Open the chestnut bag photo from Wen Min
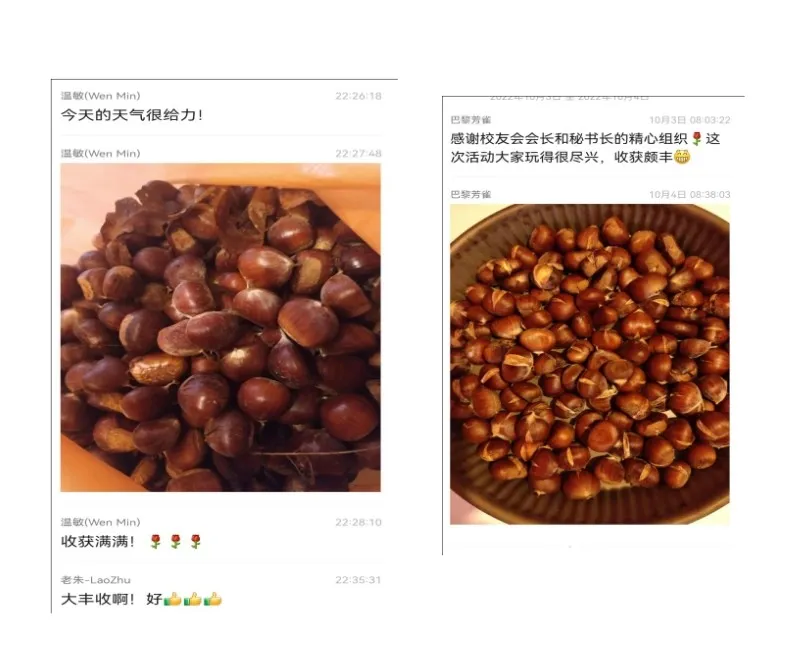 (221, 327)
